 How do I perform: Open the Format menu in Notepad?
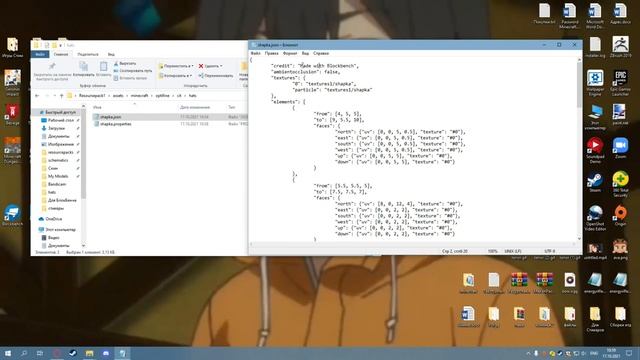tap(290, 53)
